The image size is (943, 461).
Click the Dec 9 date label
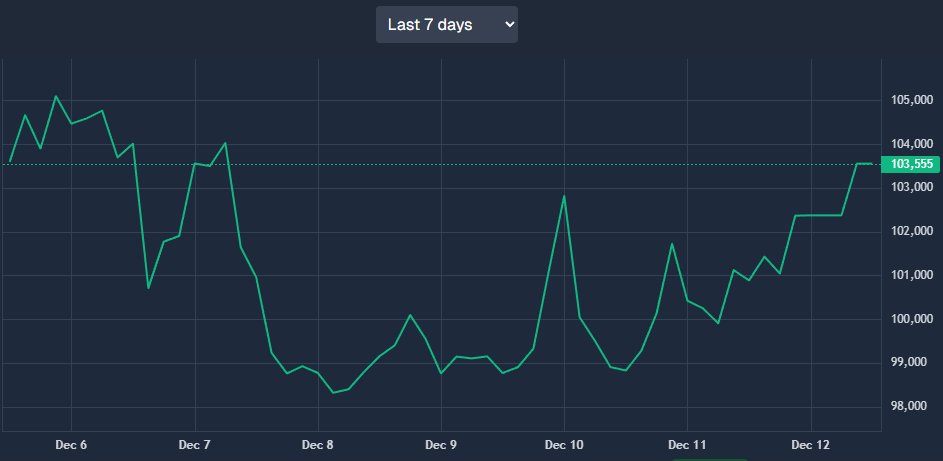441,445
